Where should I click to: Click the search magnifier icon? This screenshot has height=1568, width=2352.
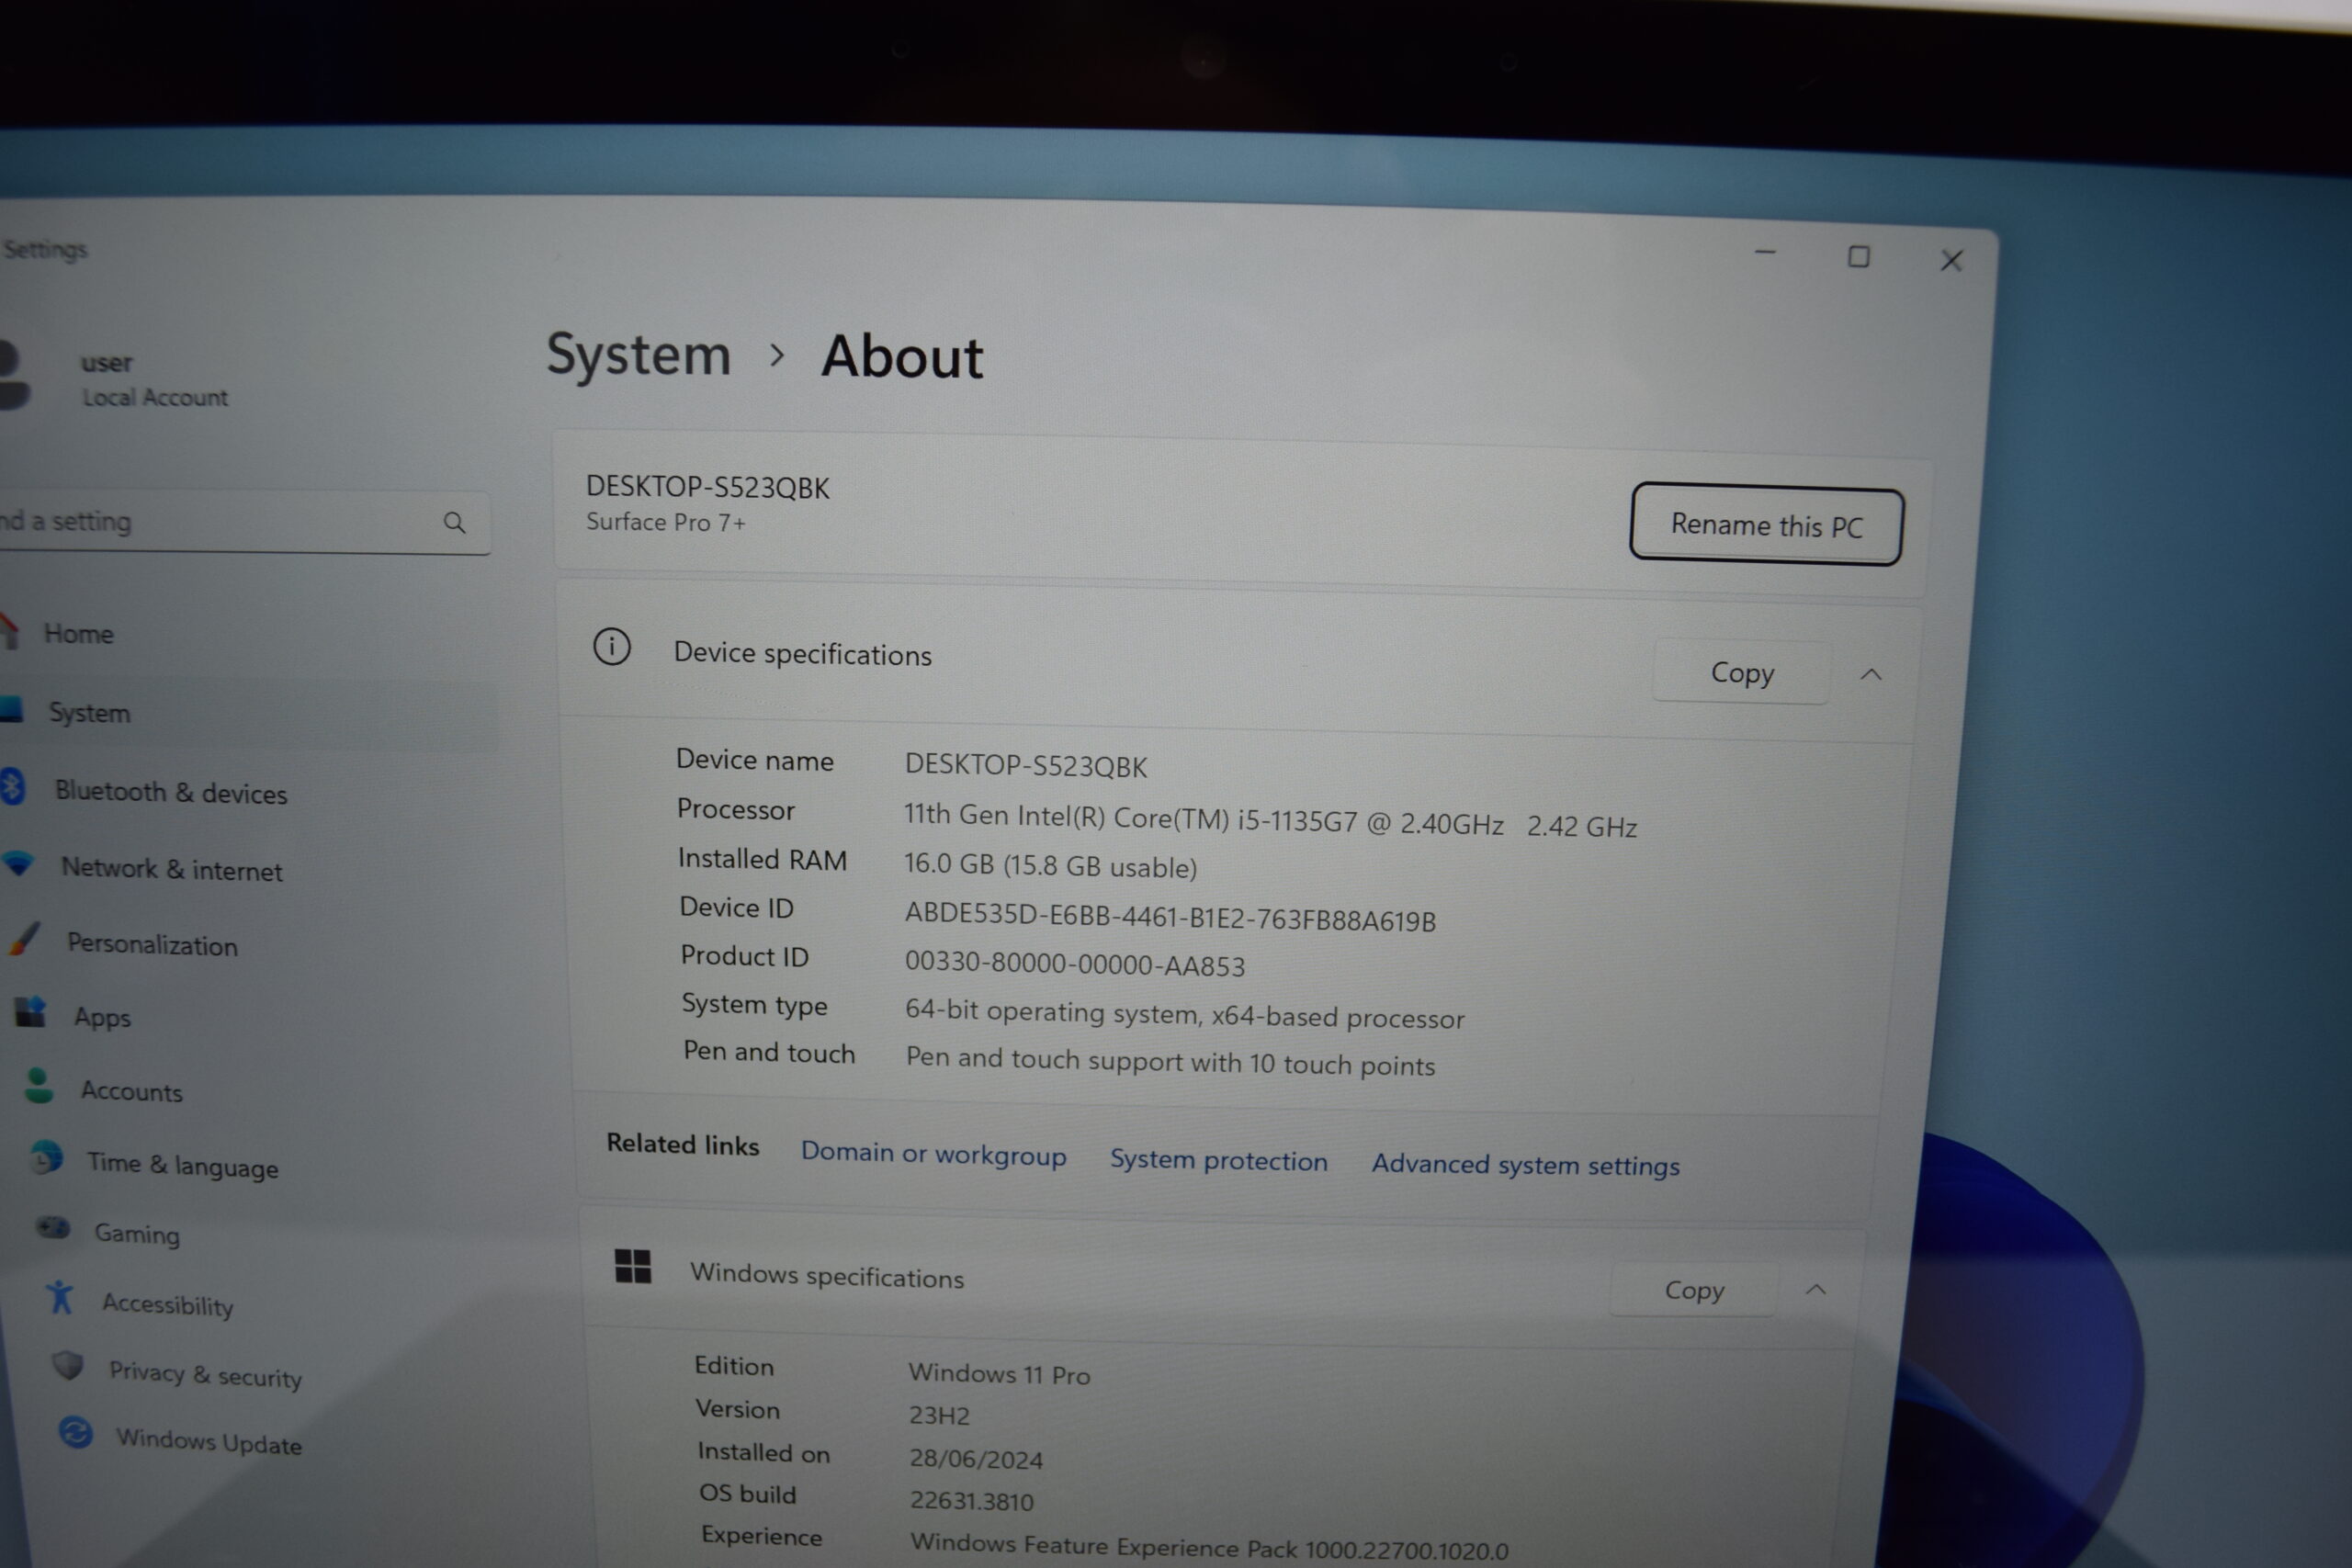[454, 522]
